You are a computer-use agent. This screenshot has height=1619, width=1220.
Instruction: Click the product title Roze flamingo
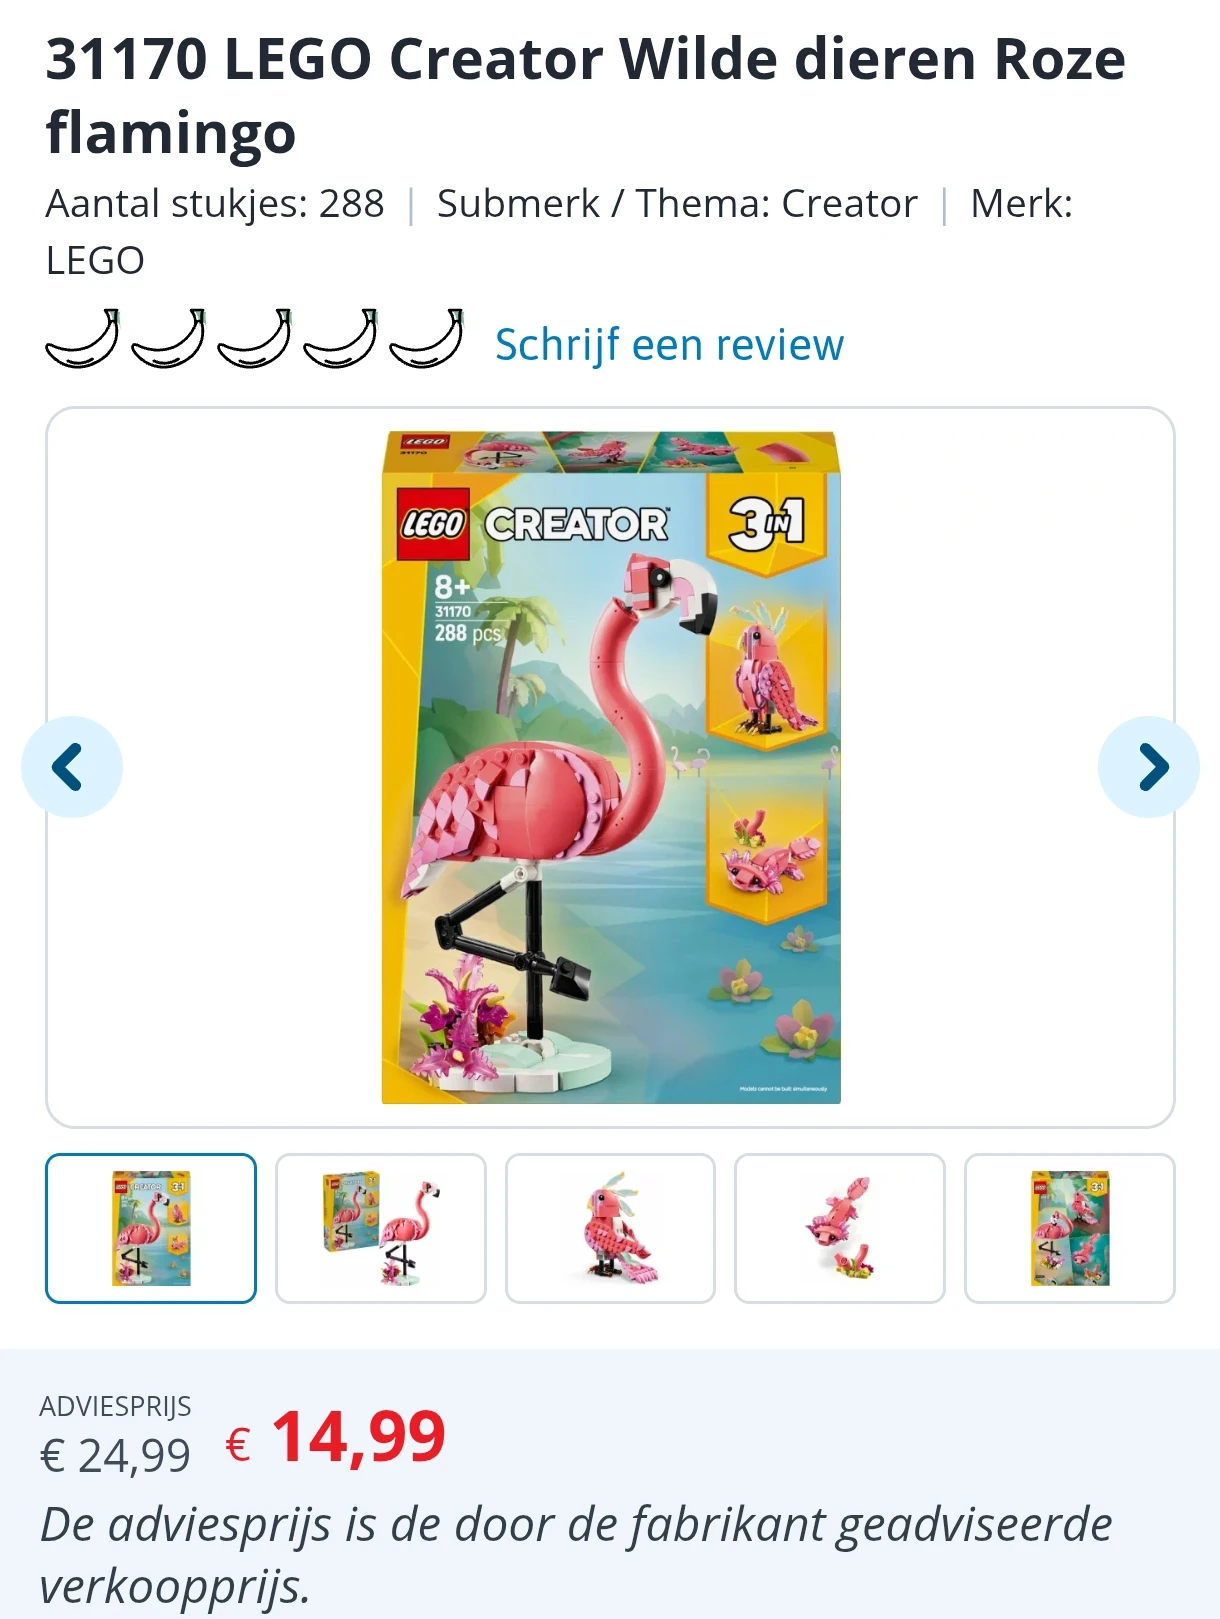click(585, 95)
